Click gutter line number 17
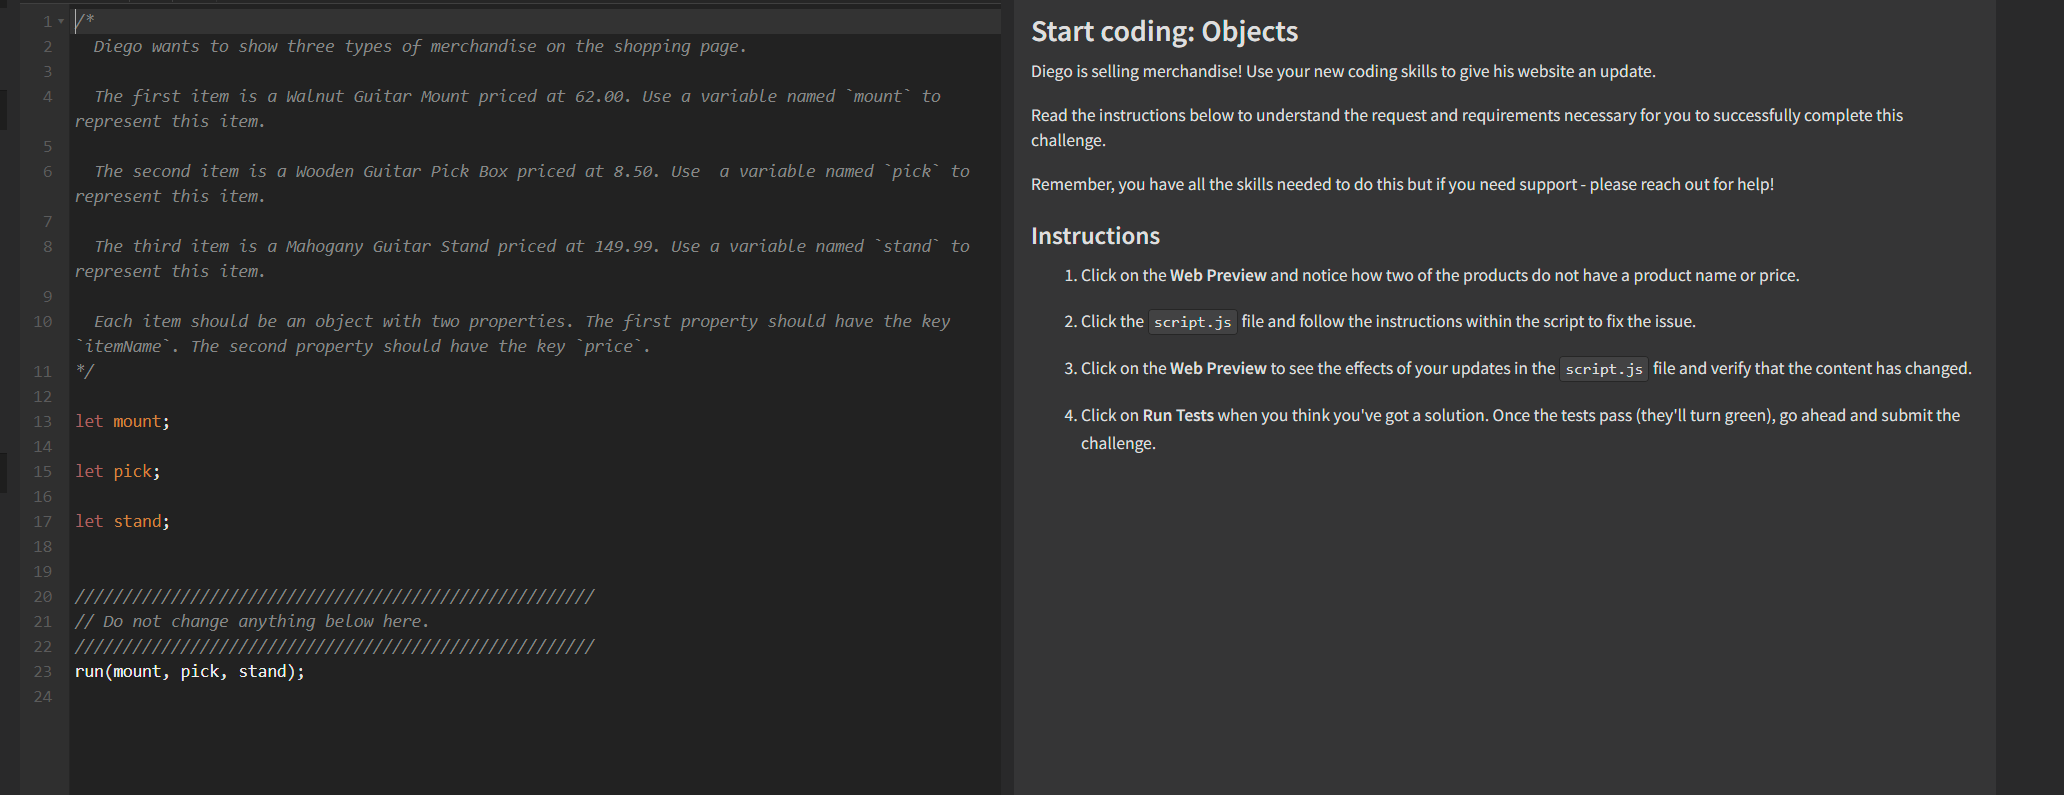 [x=42, y=521]
